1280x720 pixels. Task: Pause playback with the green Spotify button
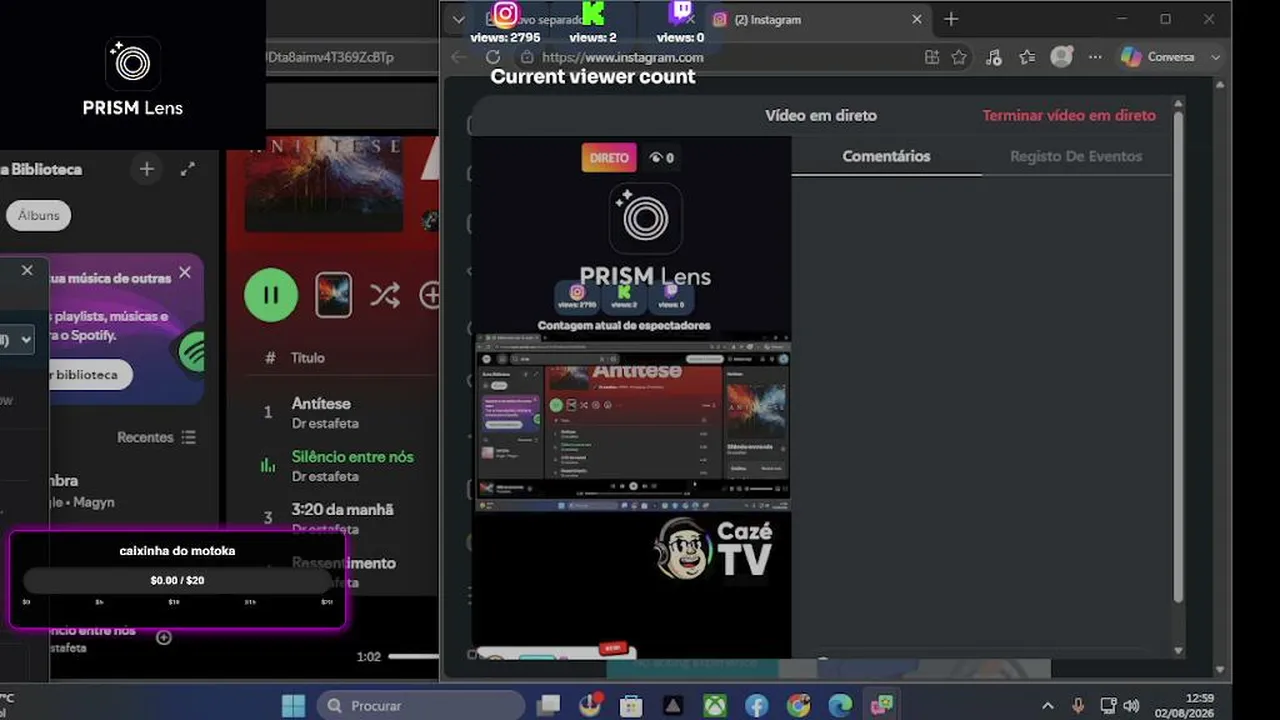271,295
